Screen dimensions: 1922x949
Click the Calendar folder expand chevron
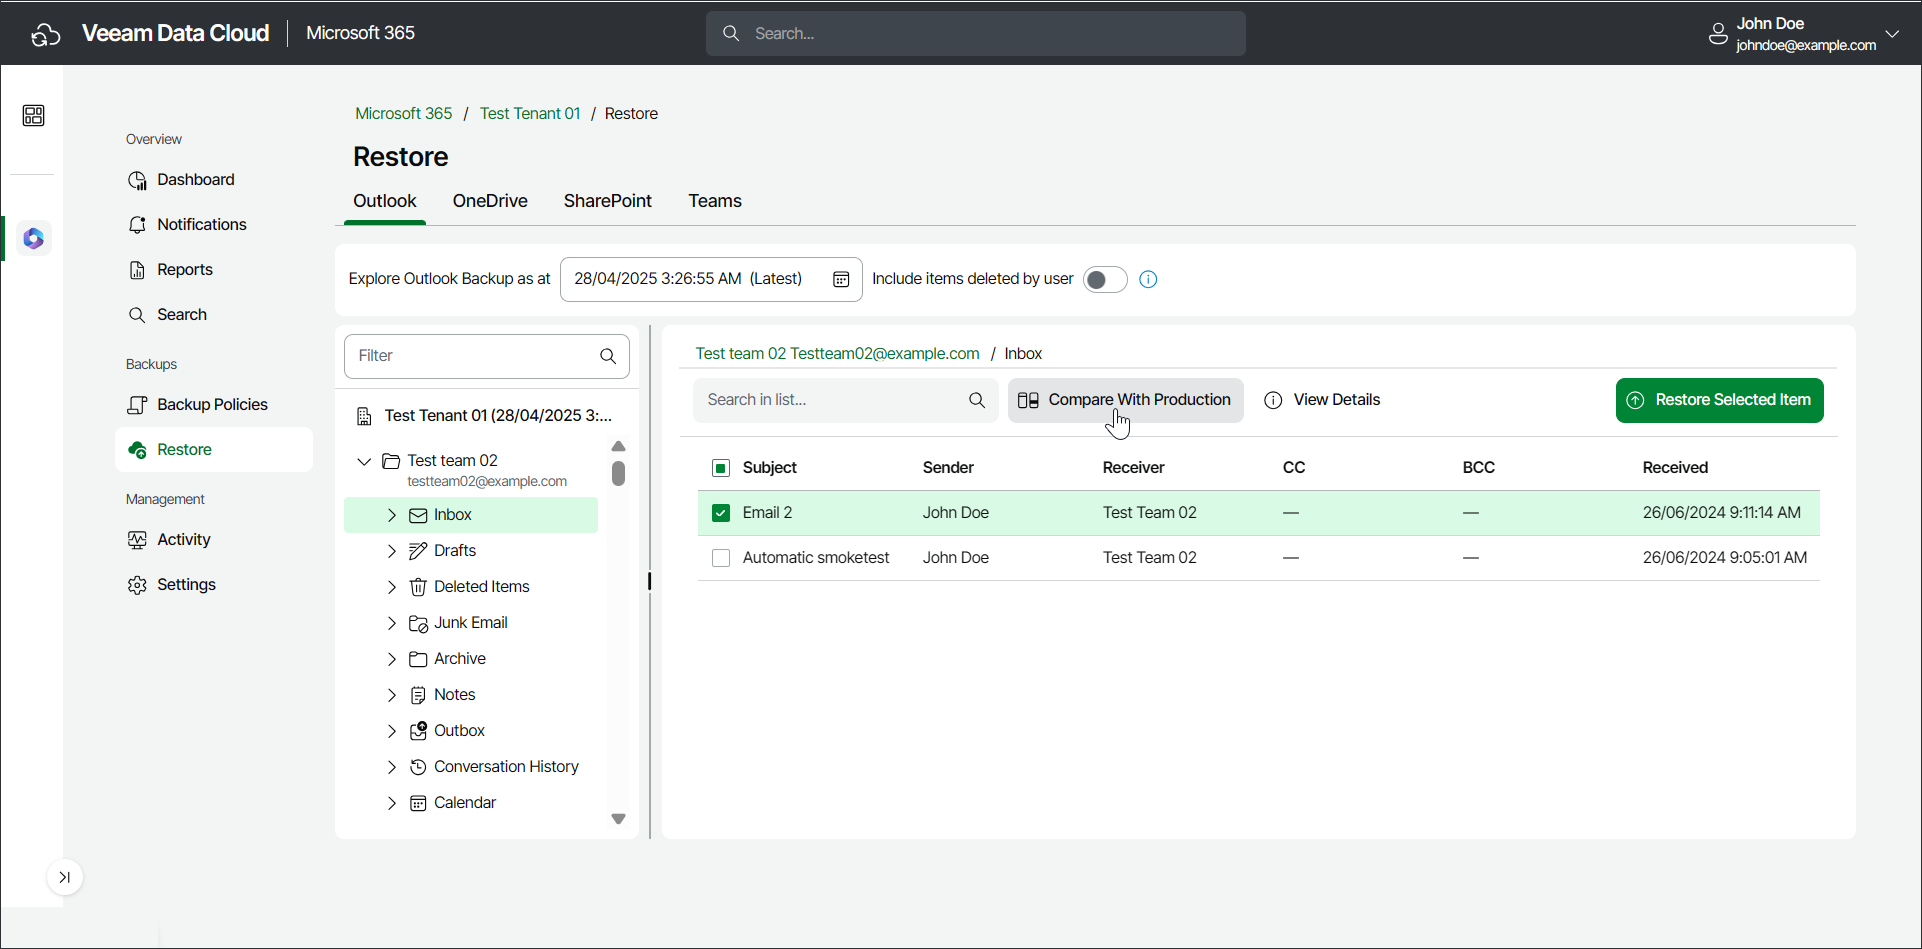tap(392, 803)
